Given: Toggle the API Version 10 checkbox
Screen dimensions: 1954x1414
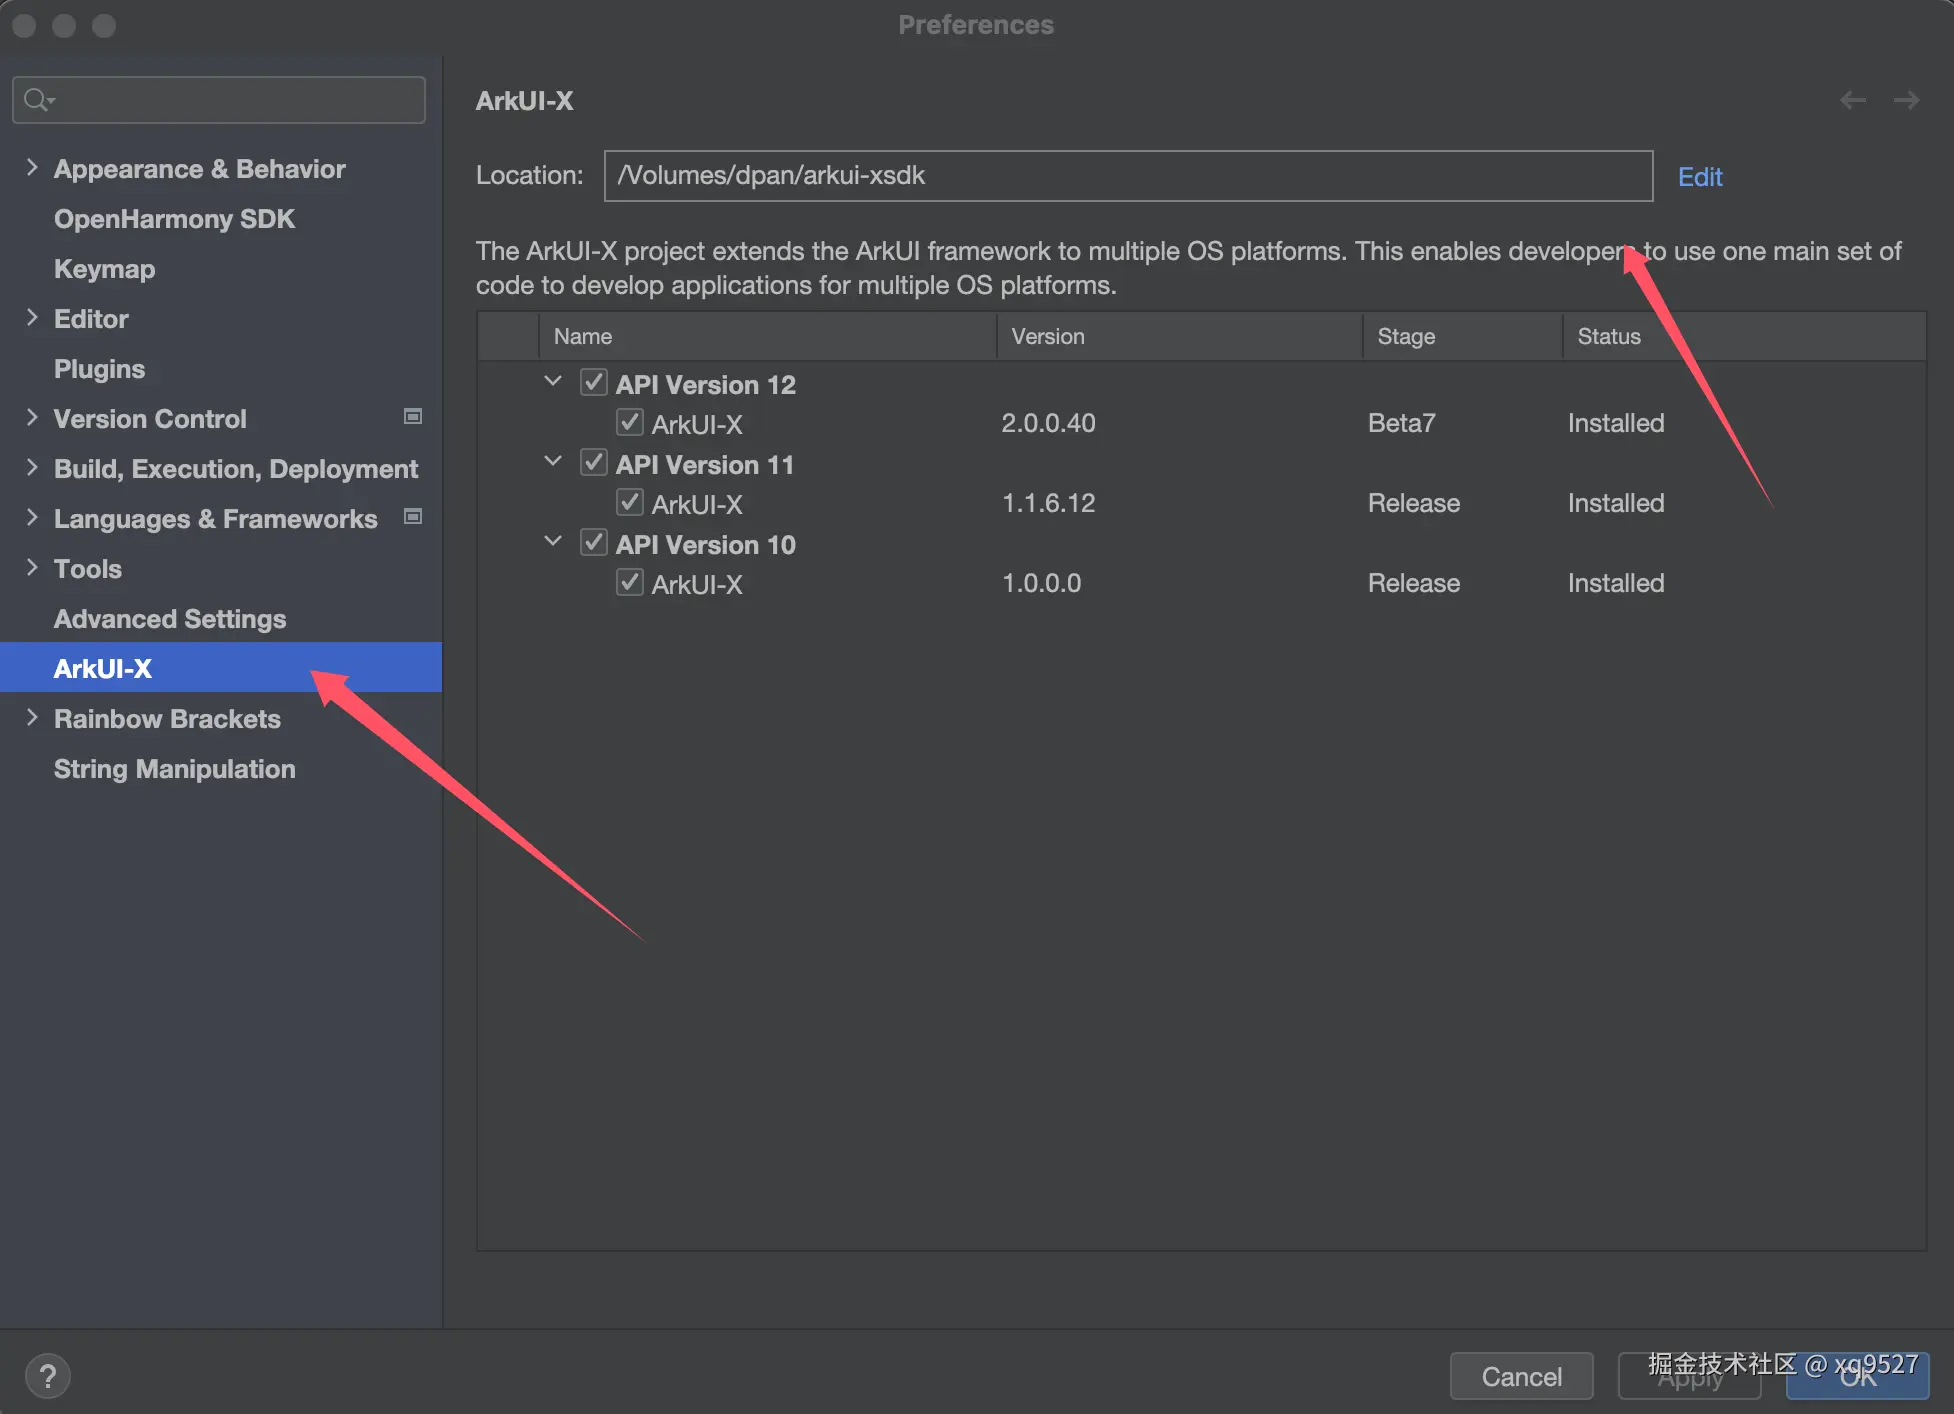Looking at the screenshot, I should coord(594,543).
